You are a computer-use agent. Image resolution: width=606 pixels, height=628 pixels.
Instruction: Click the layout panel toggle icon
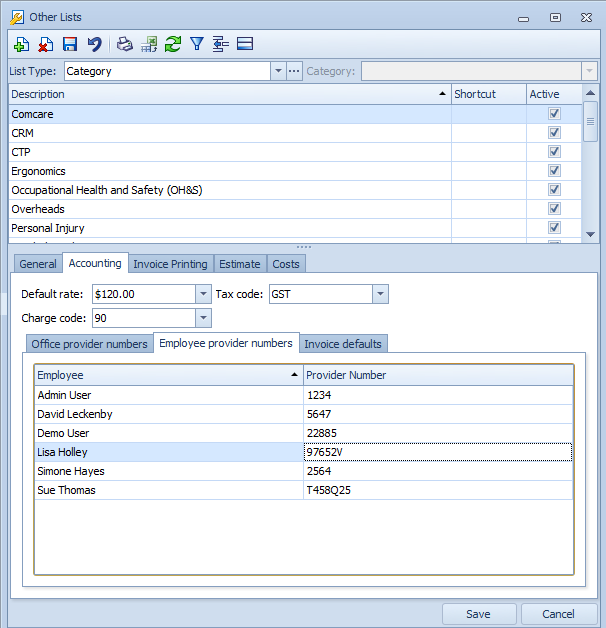(x=245, y=44)
